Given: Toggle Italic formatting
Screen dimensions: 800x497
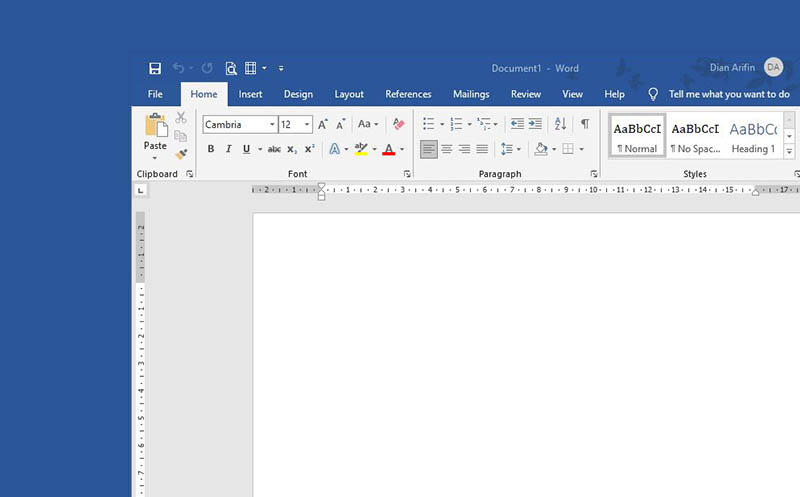Looking at the screenshot, I should pyautogui.click(x=229, y=149).
